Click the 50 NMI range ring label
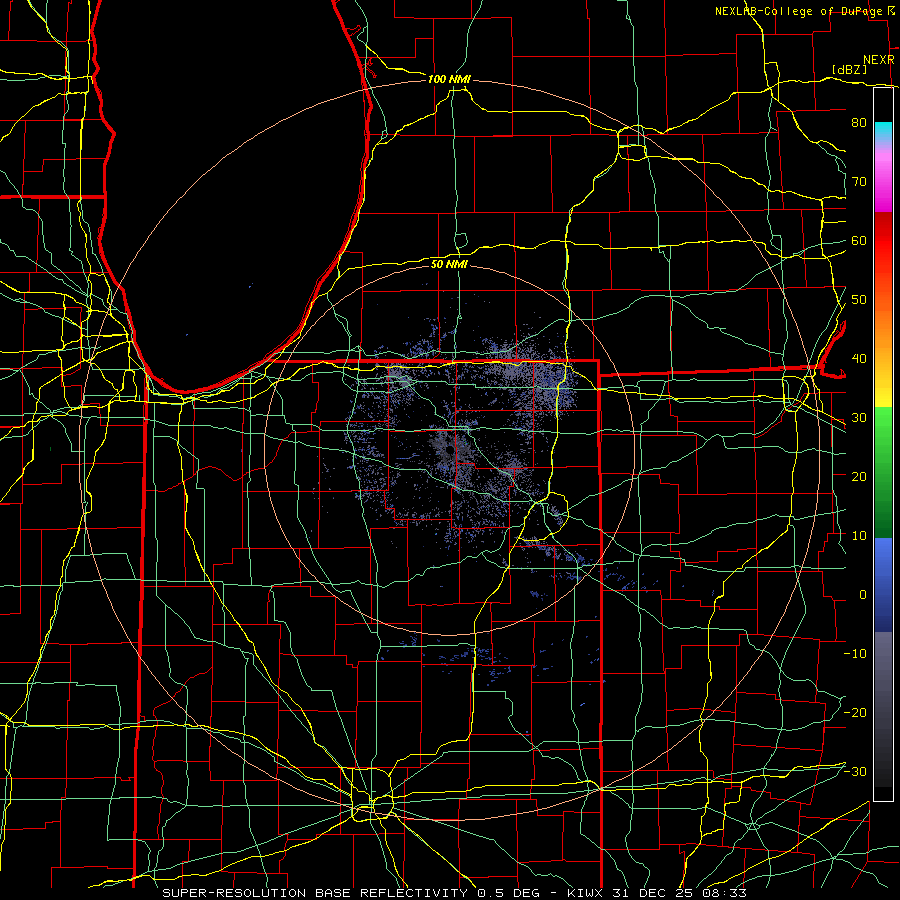 (x=449, y=264)
